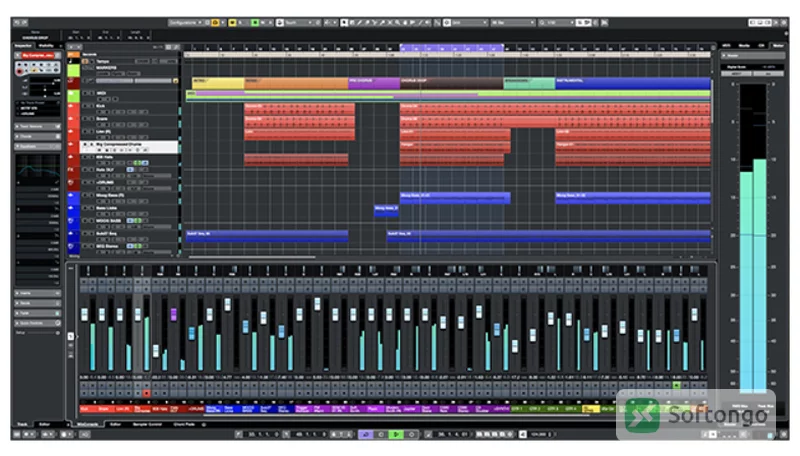
Task: Click the instrument icon of +DRUMS track
Action: (71, 183)
